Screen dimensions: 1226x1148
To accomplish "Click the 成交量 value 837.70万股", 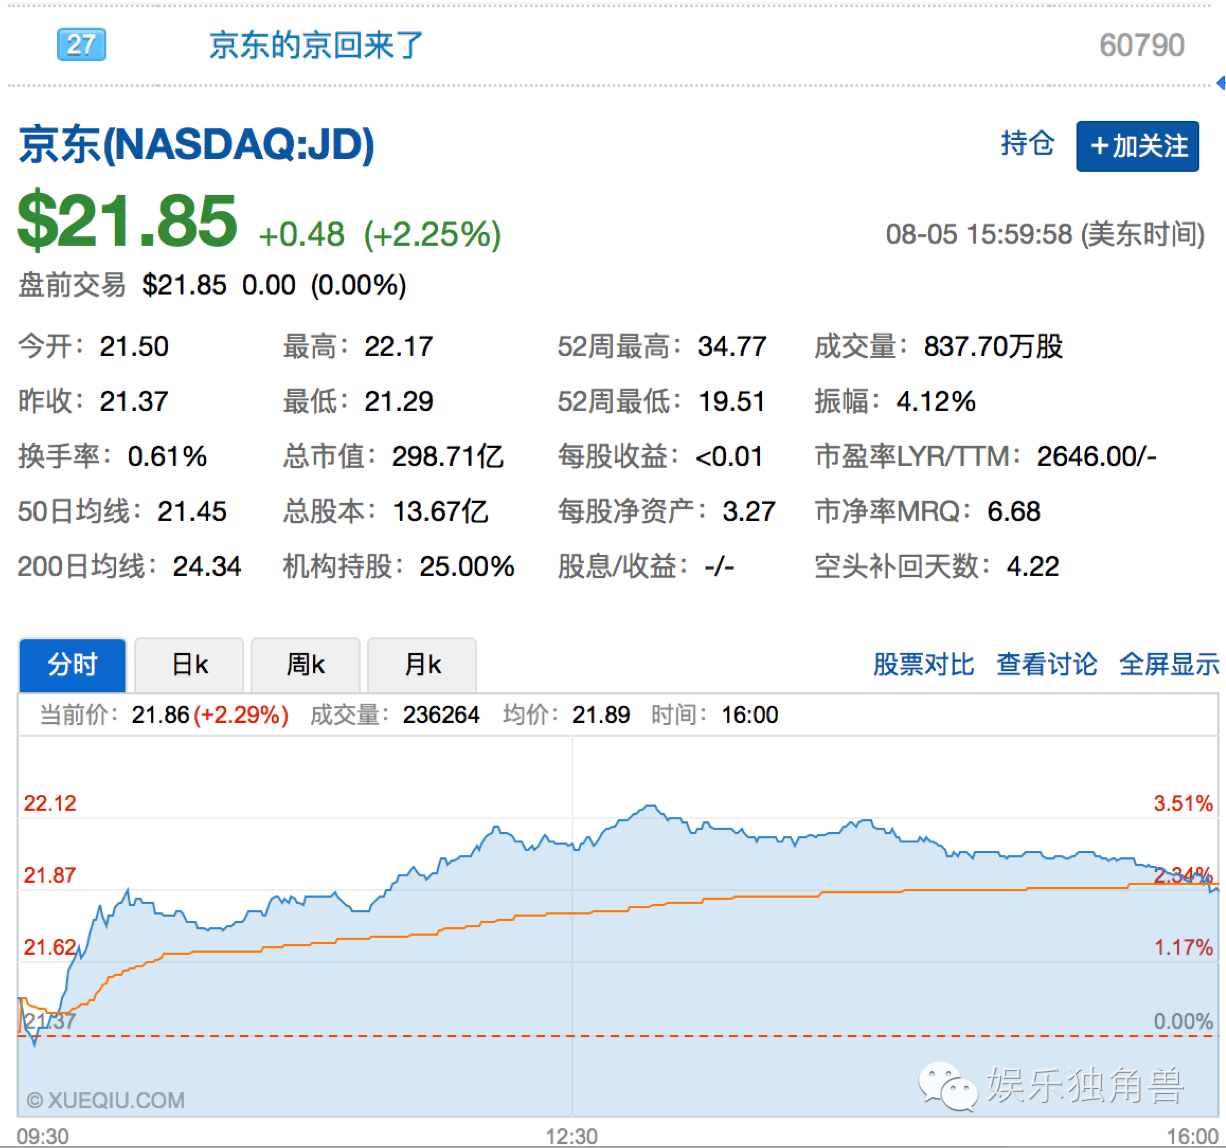I will [x=993, y=347].
